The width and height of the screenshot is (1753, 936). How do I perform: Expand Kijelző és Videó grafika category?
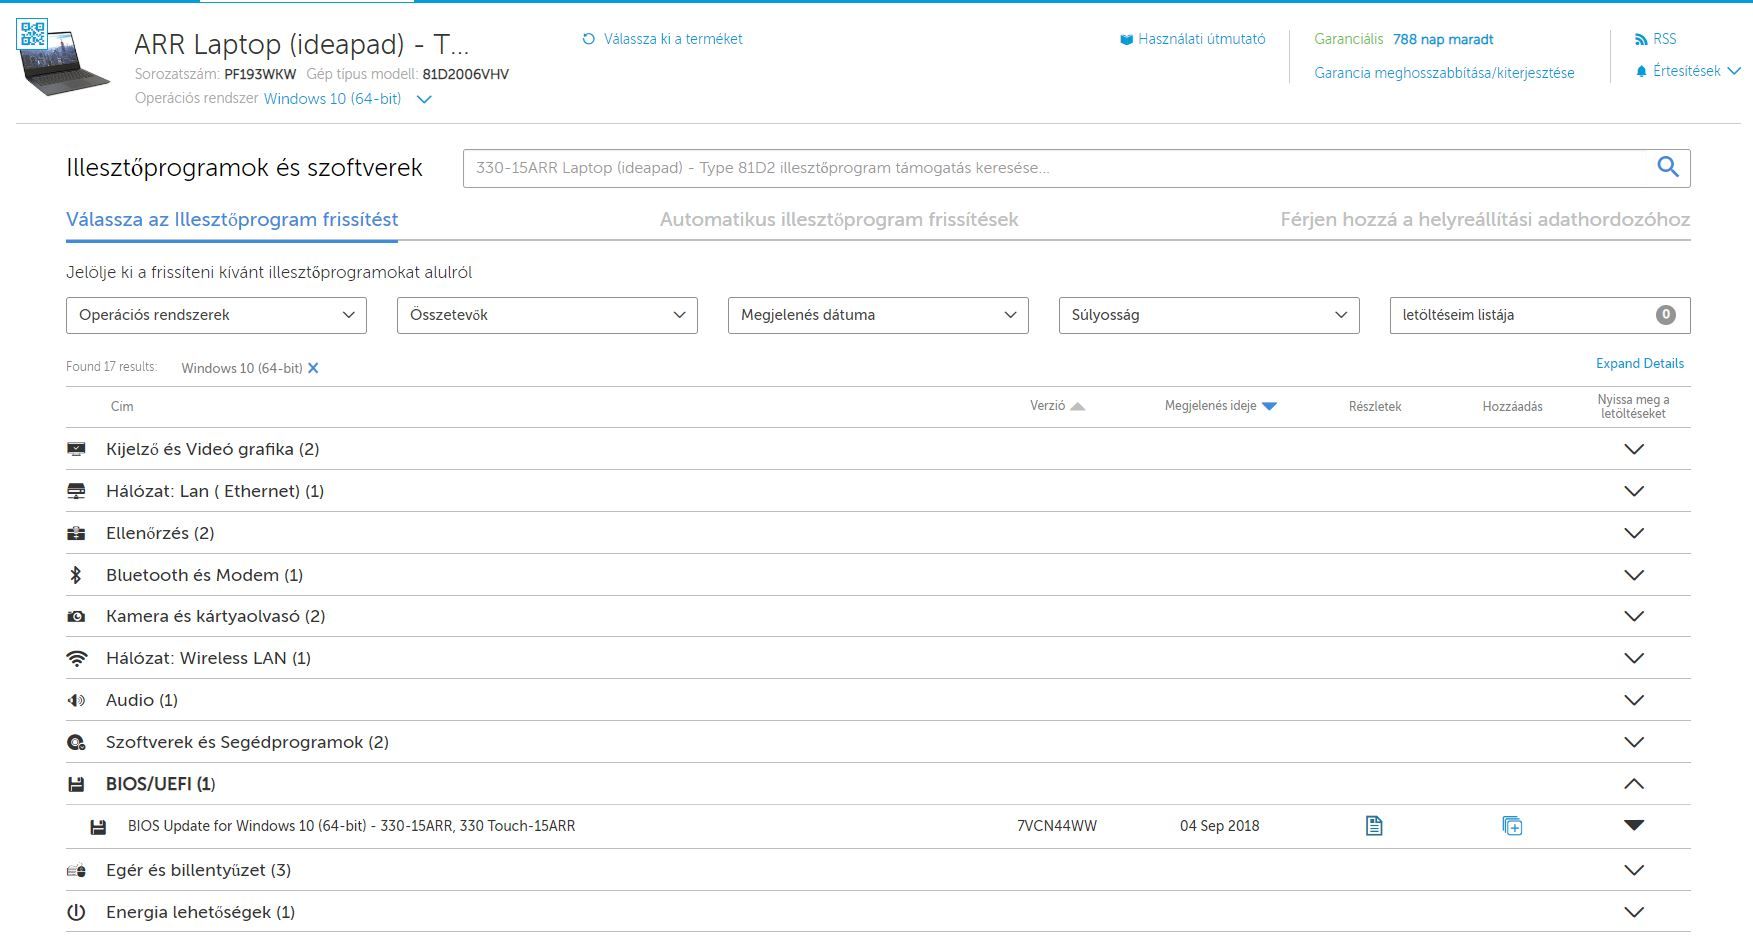coord(1634,449)
